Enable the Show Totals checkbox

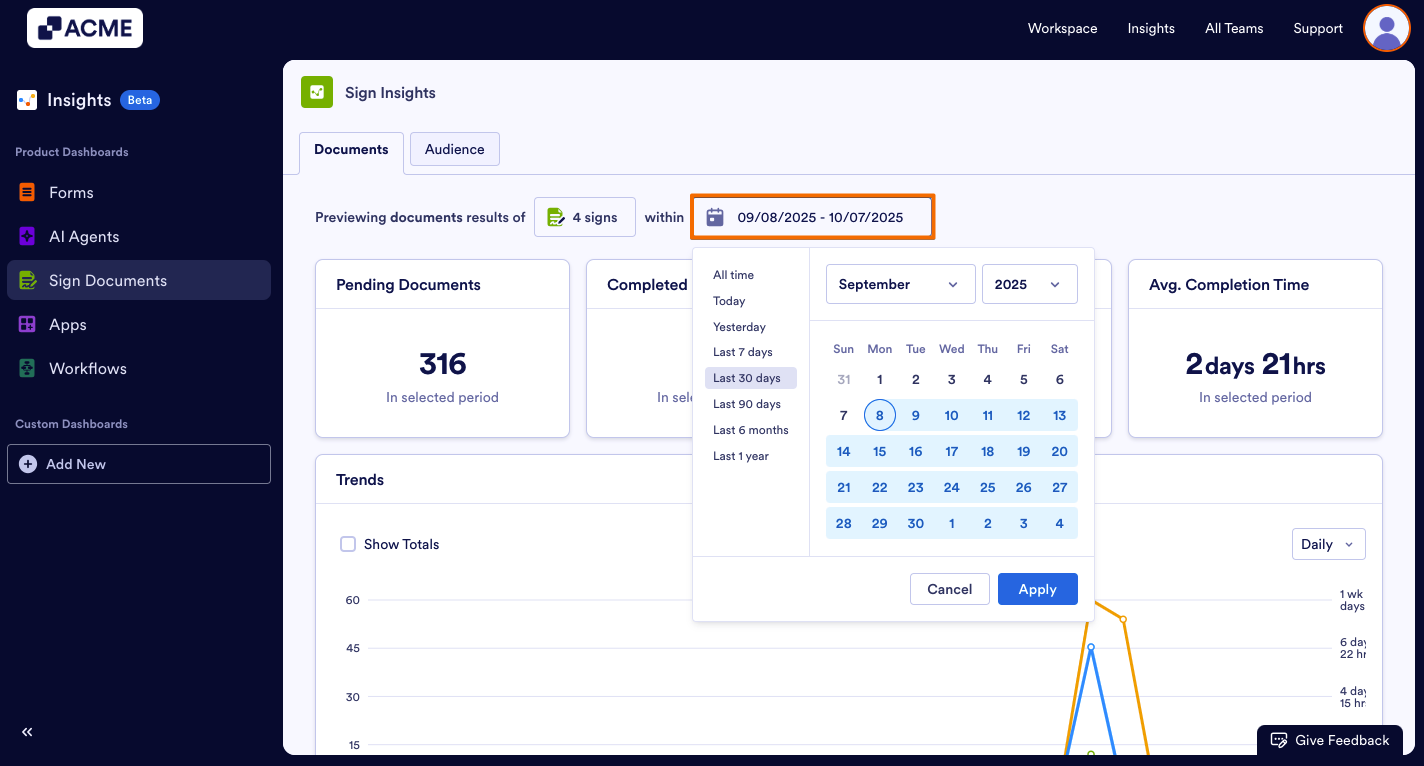(348, 544)
